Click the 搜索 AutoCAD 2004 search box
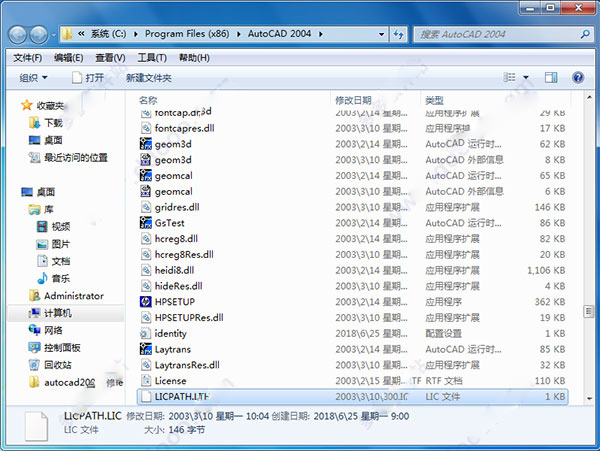 tap(497, 34)
